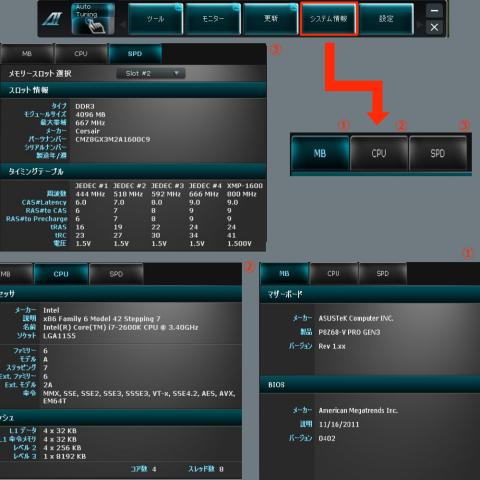The image size is (480, 480).
Task: Minimize the AI Suite bar
Action: tap(434, 11)
